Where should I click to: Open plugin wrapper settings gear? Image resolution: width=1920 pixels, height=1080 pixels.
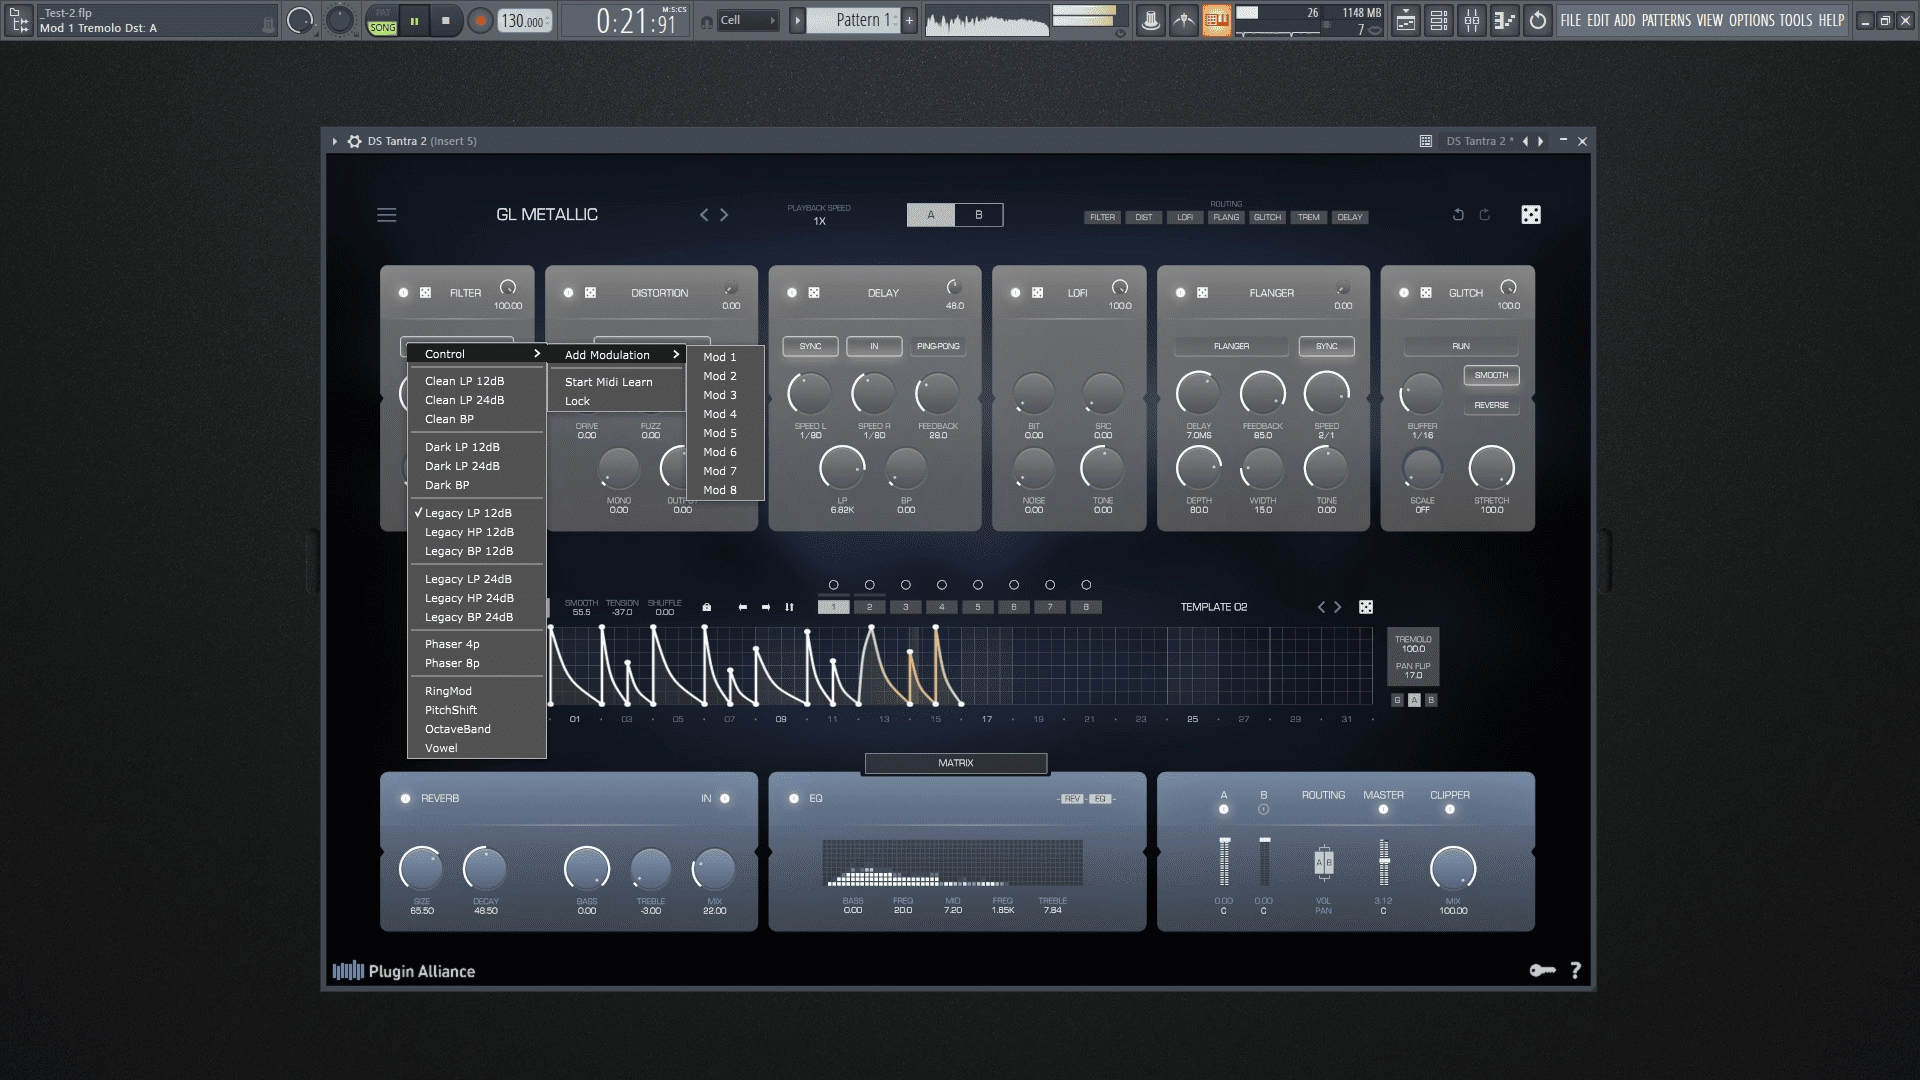354,141
